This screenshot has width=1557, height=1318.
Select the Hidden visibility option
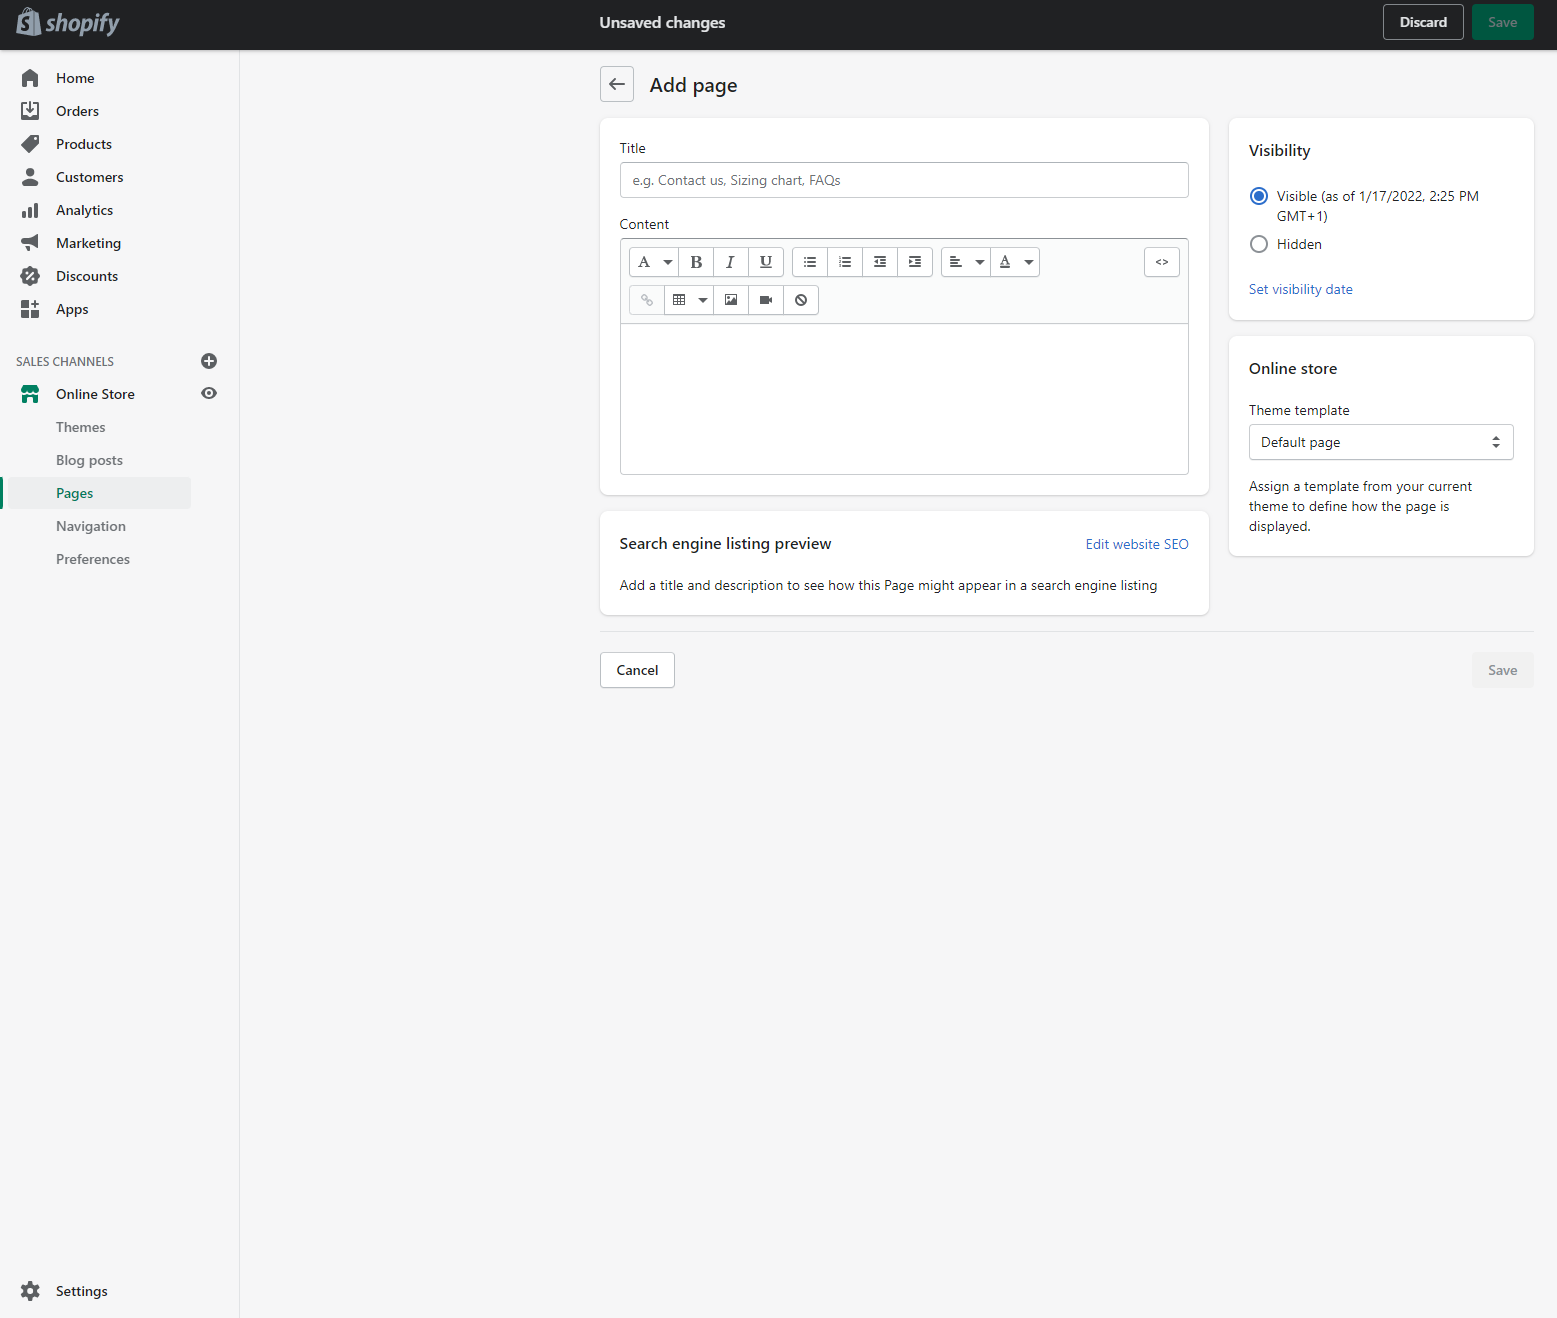click(x=1259, y=244)
